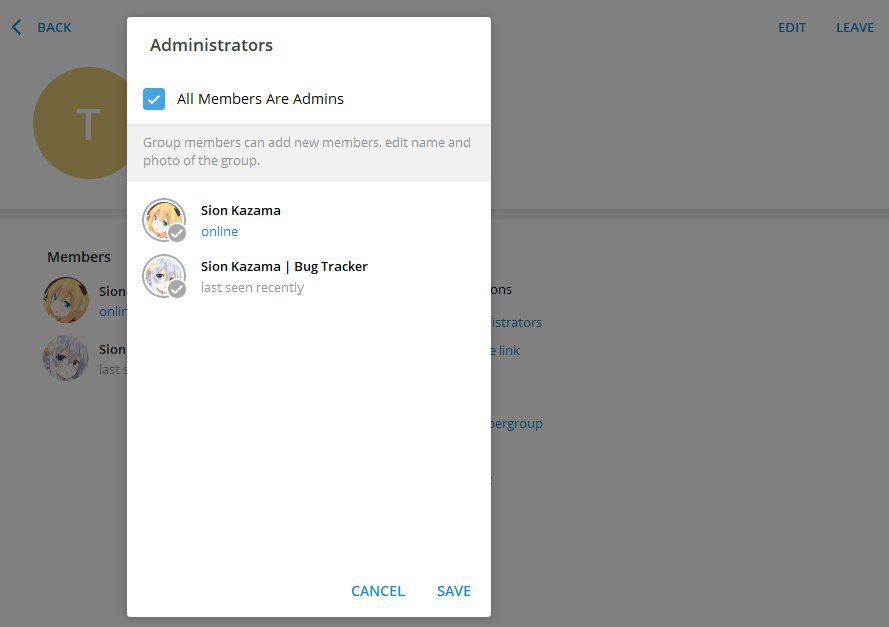Click silver-haired member avatar under Members heading
Image resolution: width=889 pixels, height=627 pixels.
click(66, 358)
